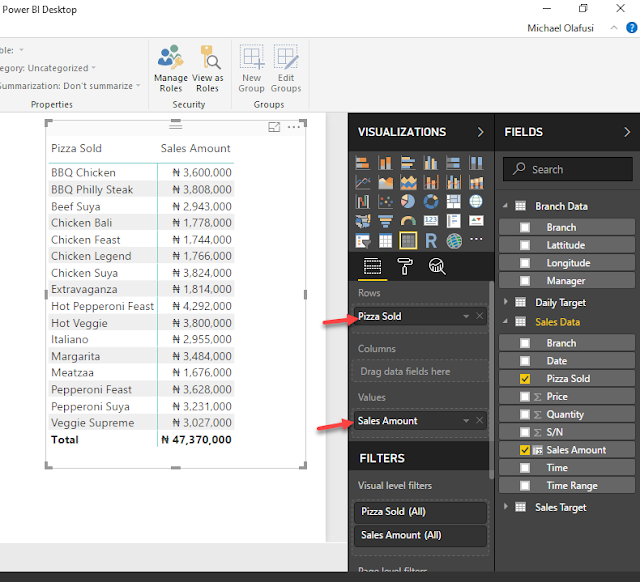Click New Group in the ribbon
This screenshot has width=640, height=582.
click(x=251, y=69)
